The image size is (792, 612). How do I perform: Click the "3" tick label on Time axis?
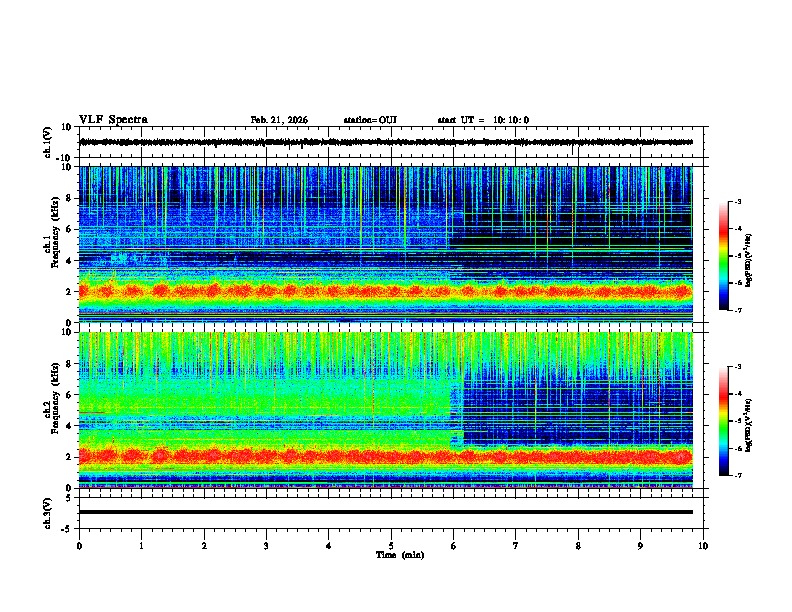(266, 546)
